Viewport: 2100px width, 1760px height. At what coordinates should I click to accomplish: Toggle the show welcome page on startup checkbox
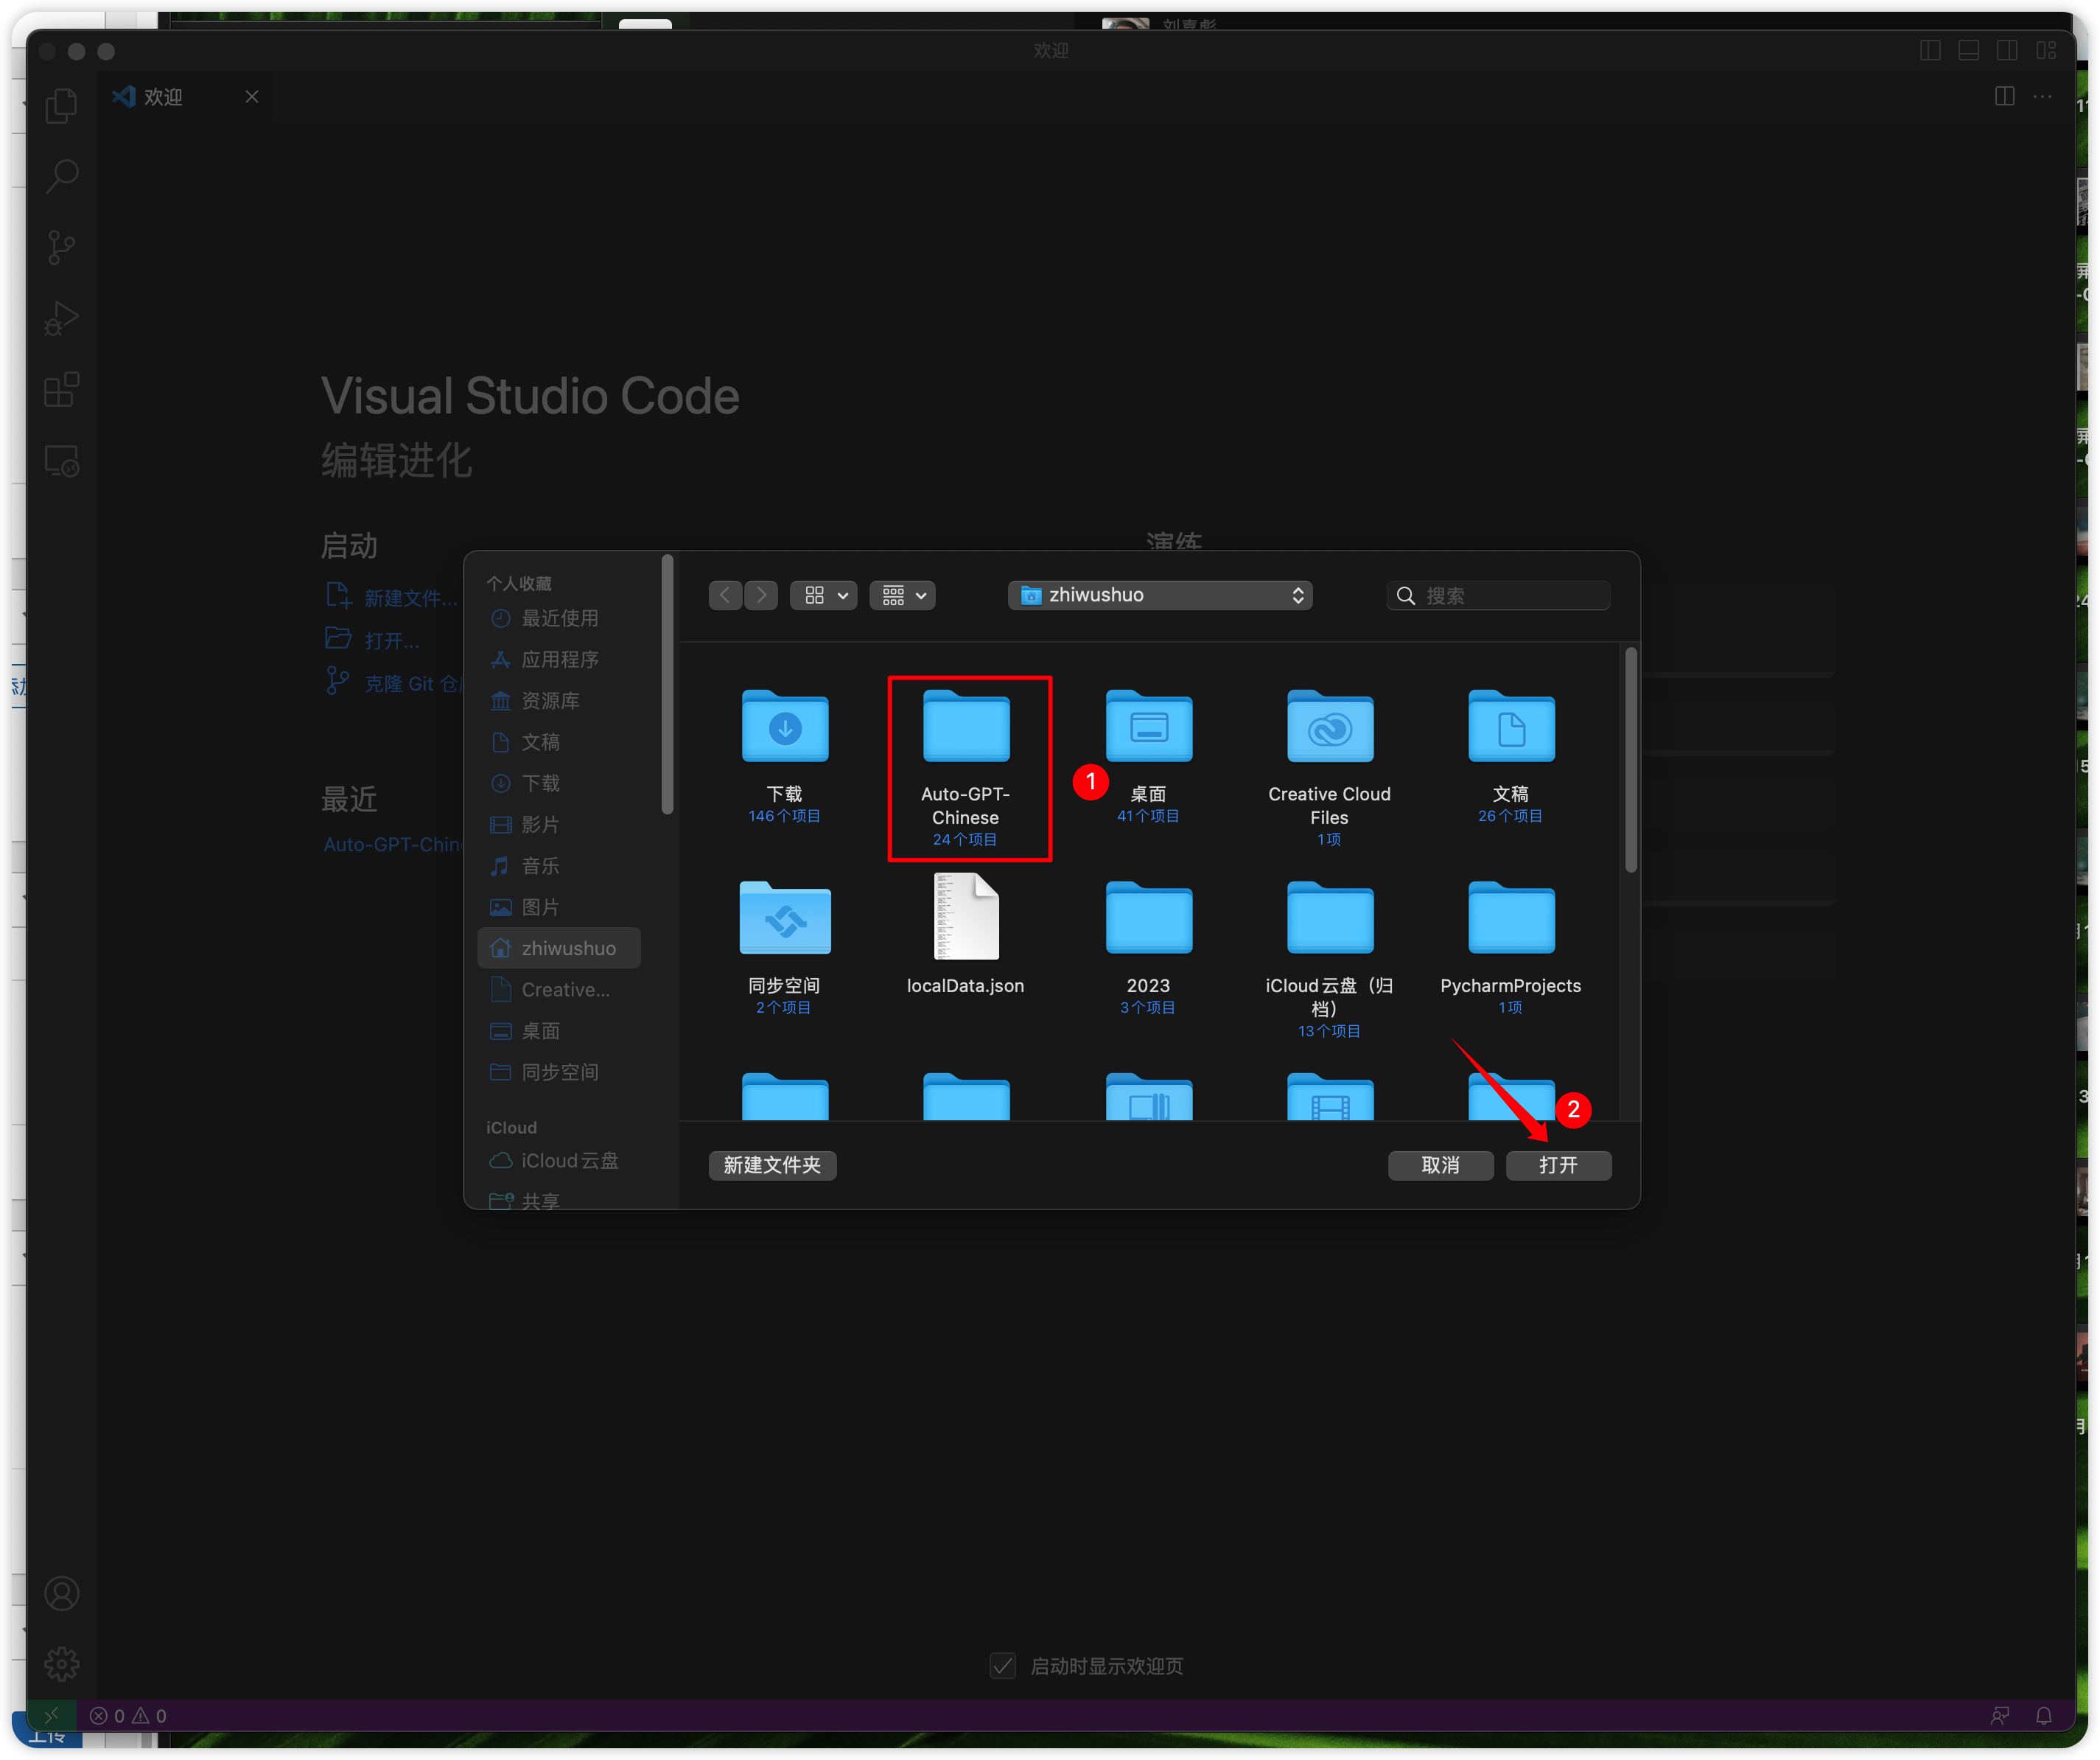point(1002,1665)
